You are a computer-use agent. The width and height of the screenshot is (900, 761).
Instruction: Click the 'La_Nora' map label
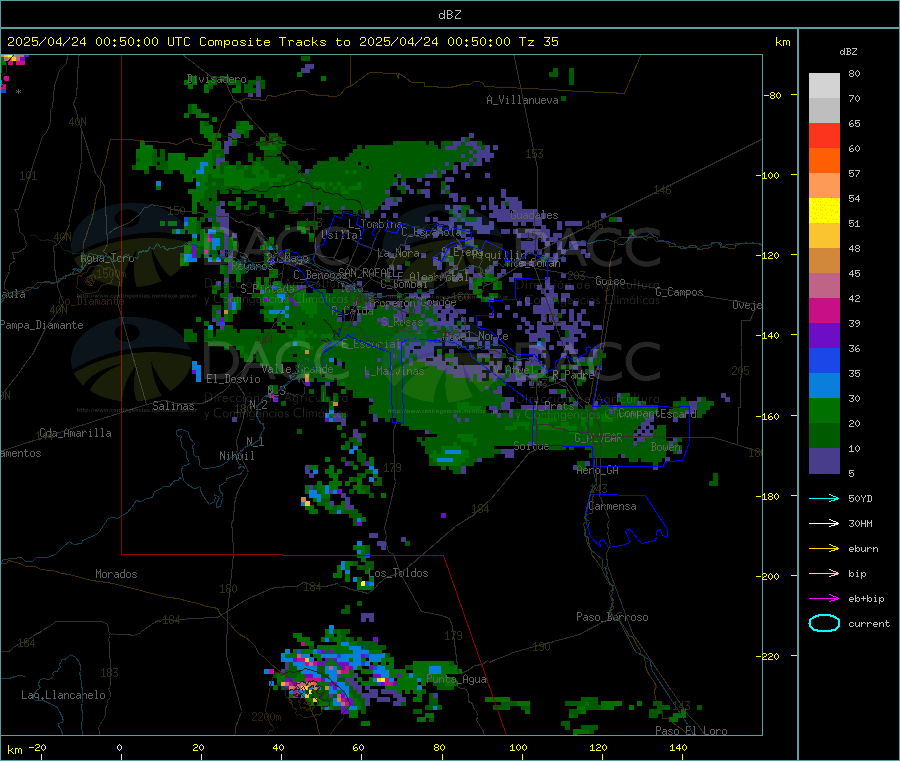[398, 253]
